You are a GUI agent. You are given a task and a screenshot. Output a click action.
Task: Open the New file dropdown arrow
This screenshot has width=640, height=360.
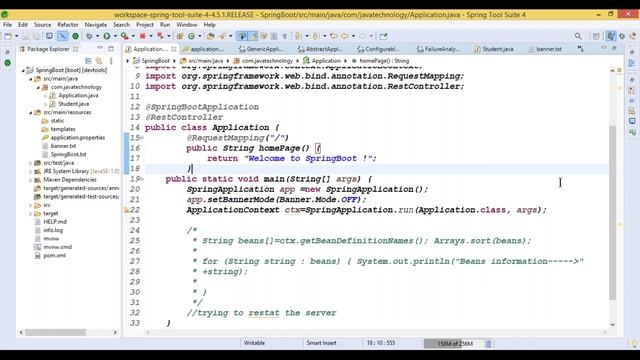pyautogui.click(x=16, y=36)
